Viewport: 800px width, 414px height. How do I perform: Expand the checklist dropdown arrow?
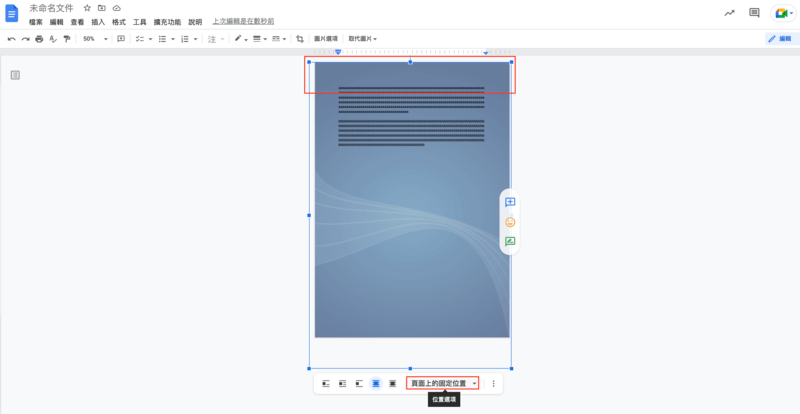coord(150,39)
